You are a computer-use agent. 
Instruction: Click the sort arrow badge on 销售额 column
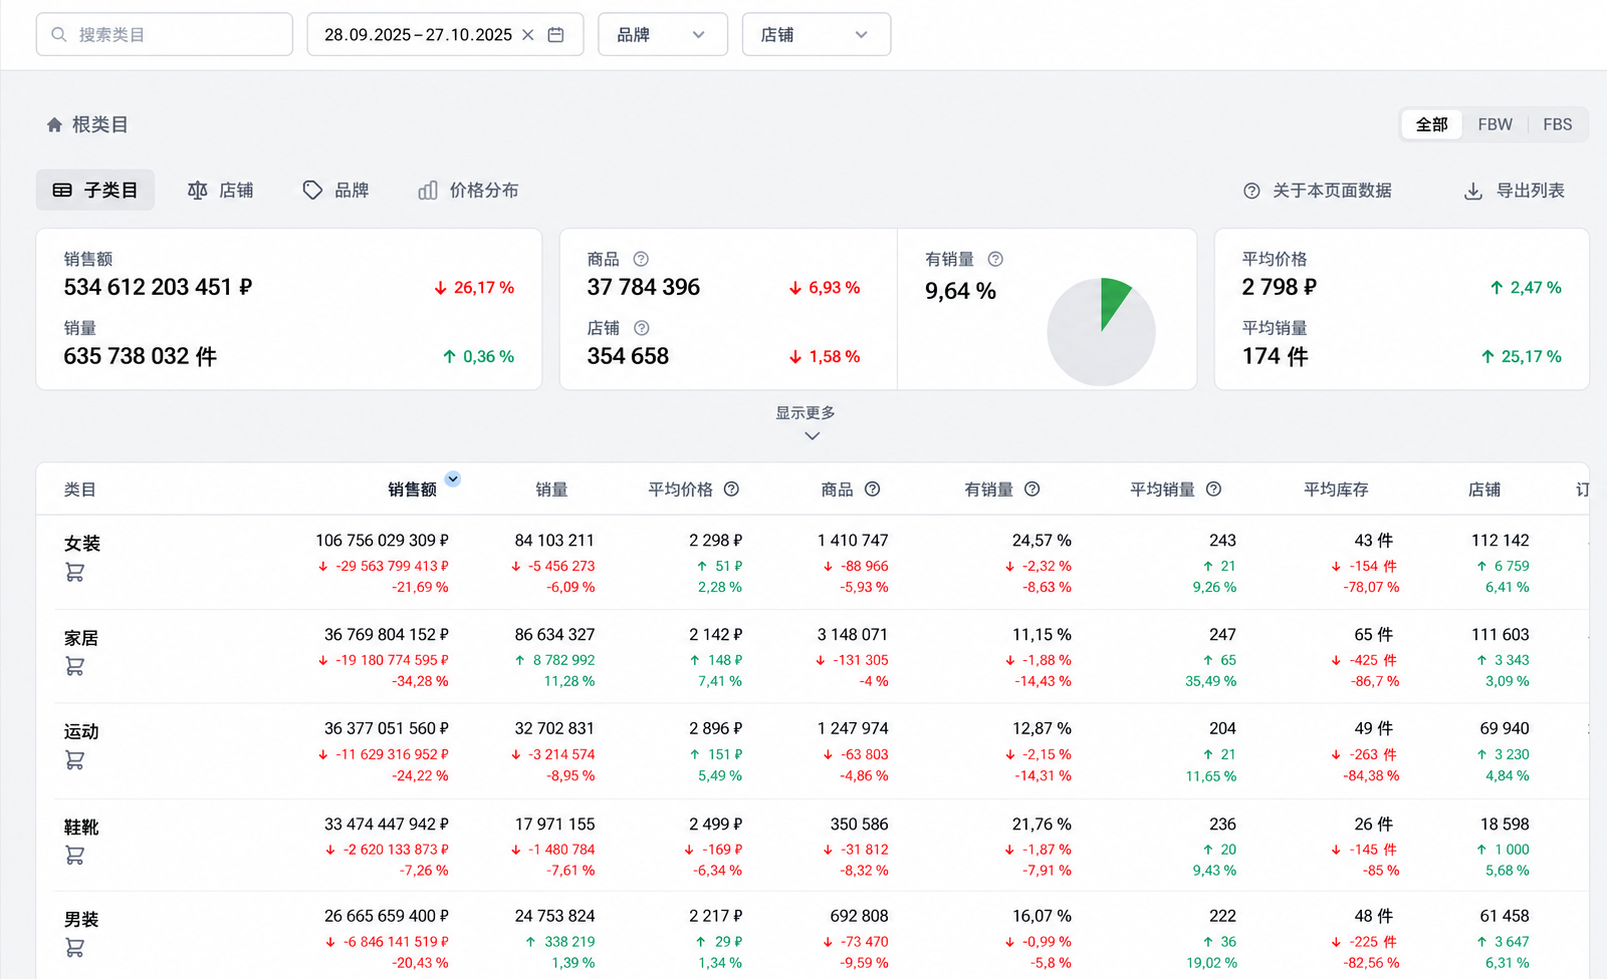(x=453, y=479)
